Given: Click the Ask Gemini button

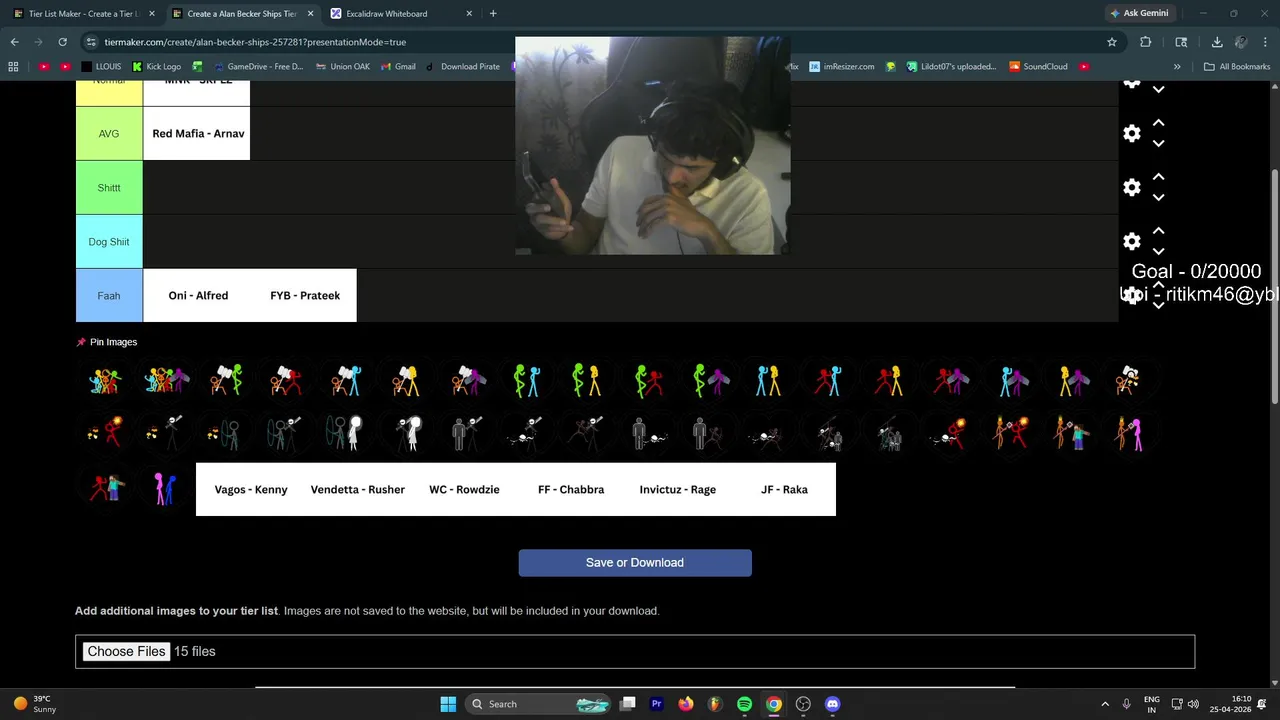Looking at the screenshot, I should pos(1139,14).
